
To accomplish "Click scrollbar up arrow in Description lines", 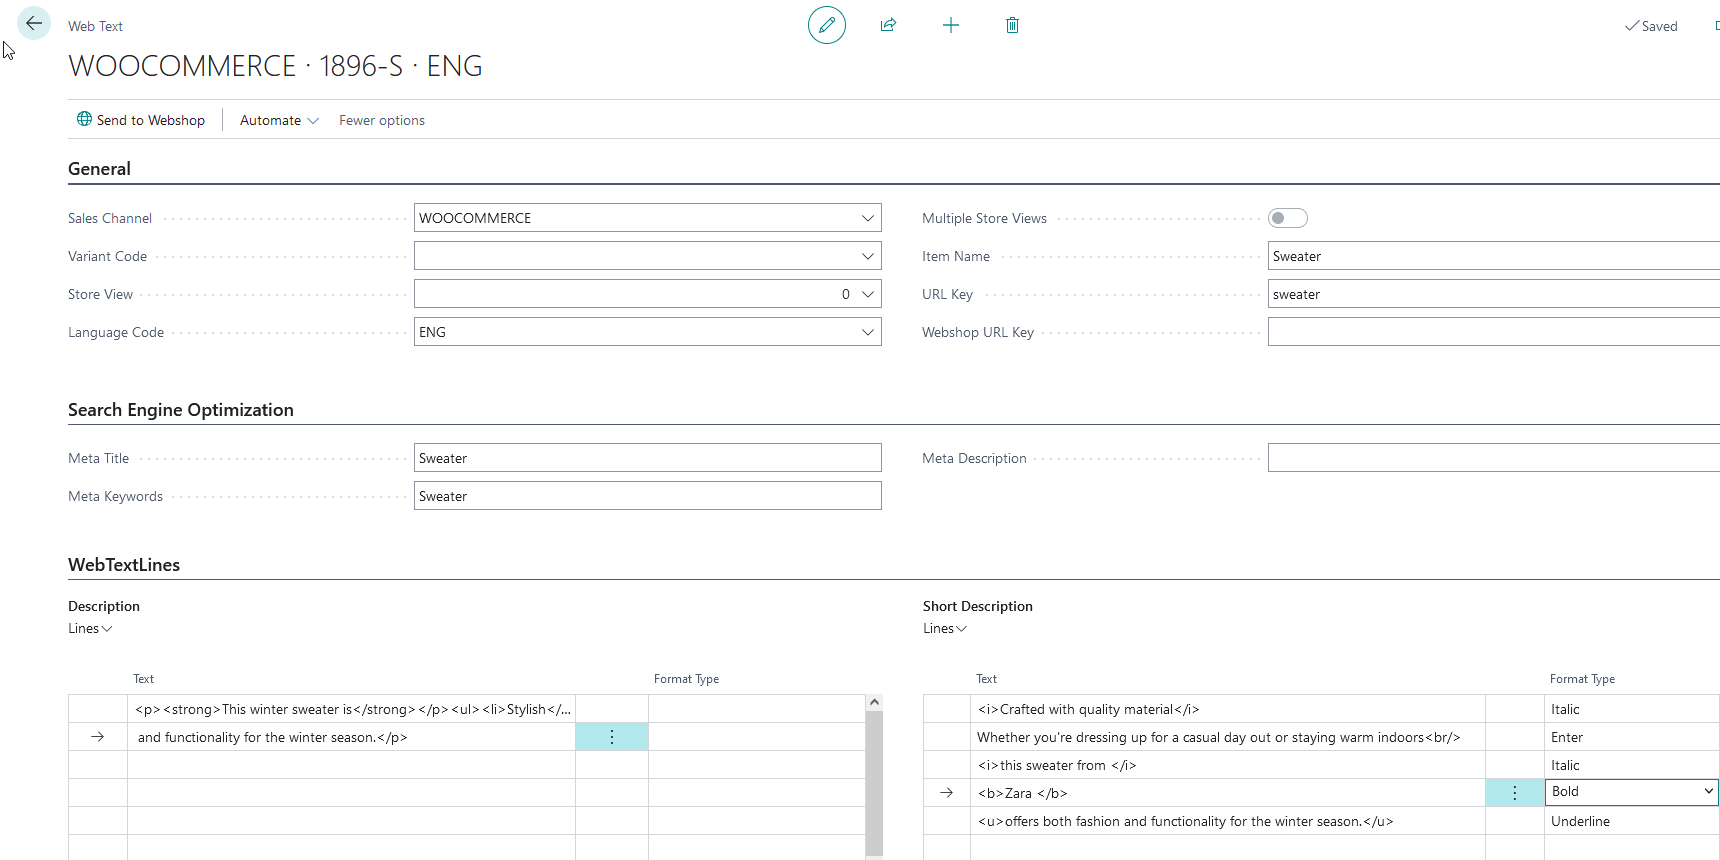I will pos(874,702).
